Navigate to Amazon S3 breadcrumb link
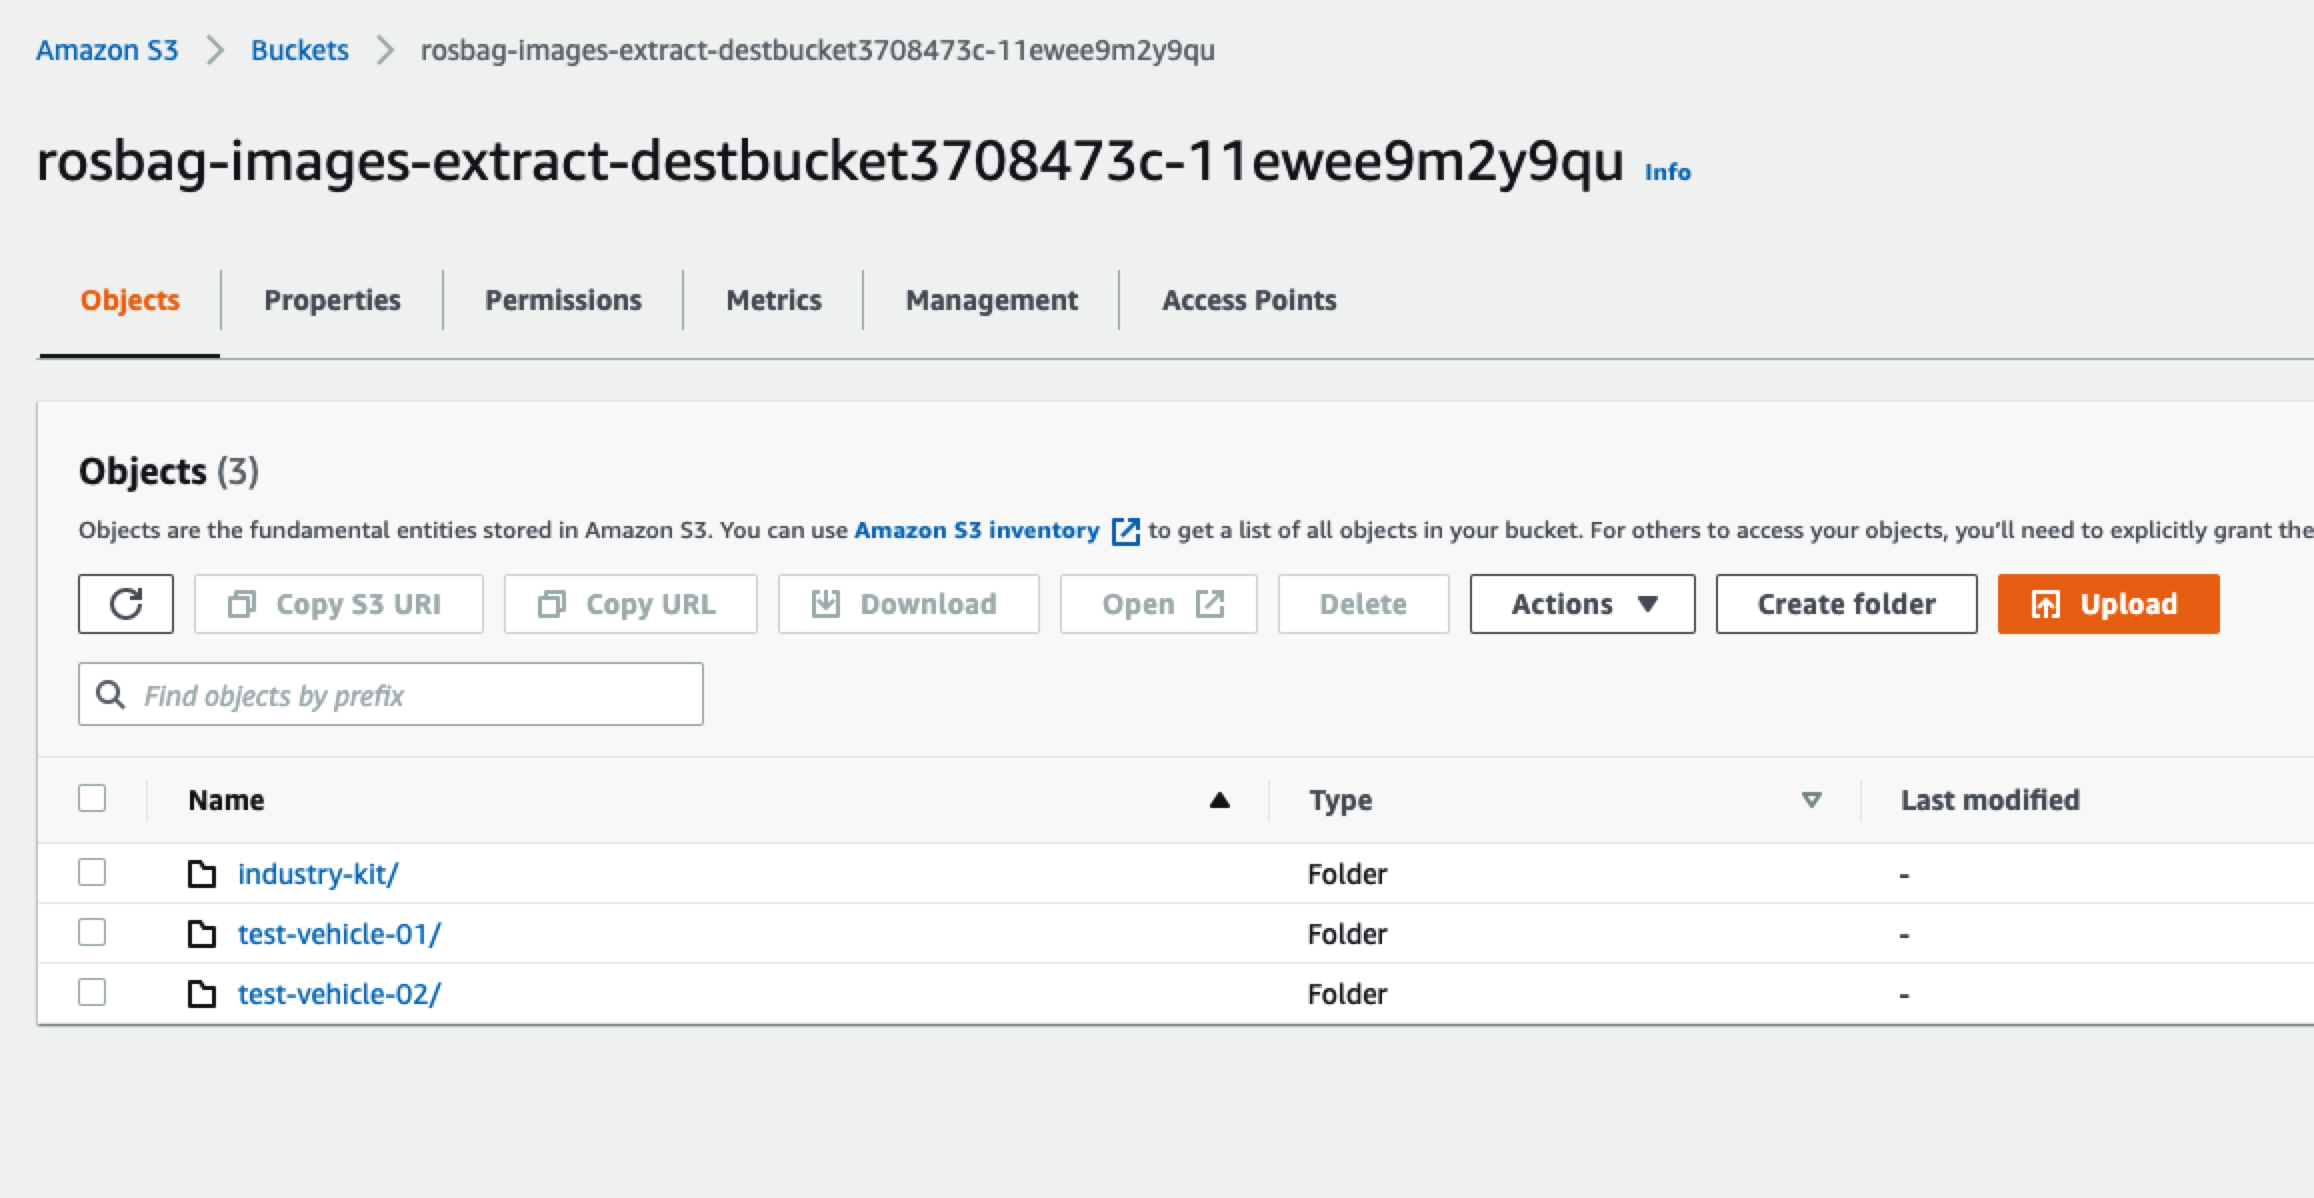Image resolution: width=2314 pixels, height=1198 pixels. (x=107, y=50)
